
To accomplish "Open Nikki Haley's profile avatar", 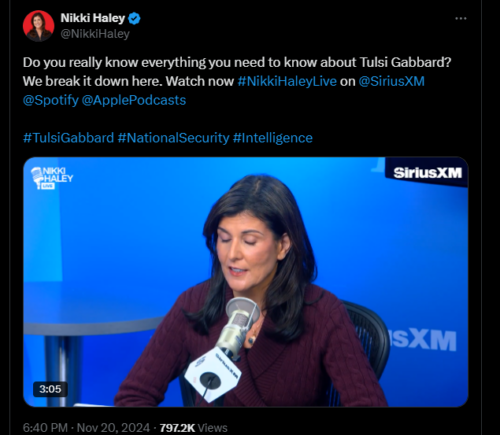I will (39, 26).
